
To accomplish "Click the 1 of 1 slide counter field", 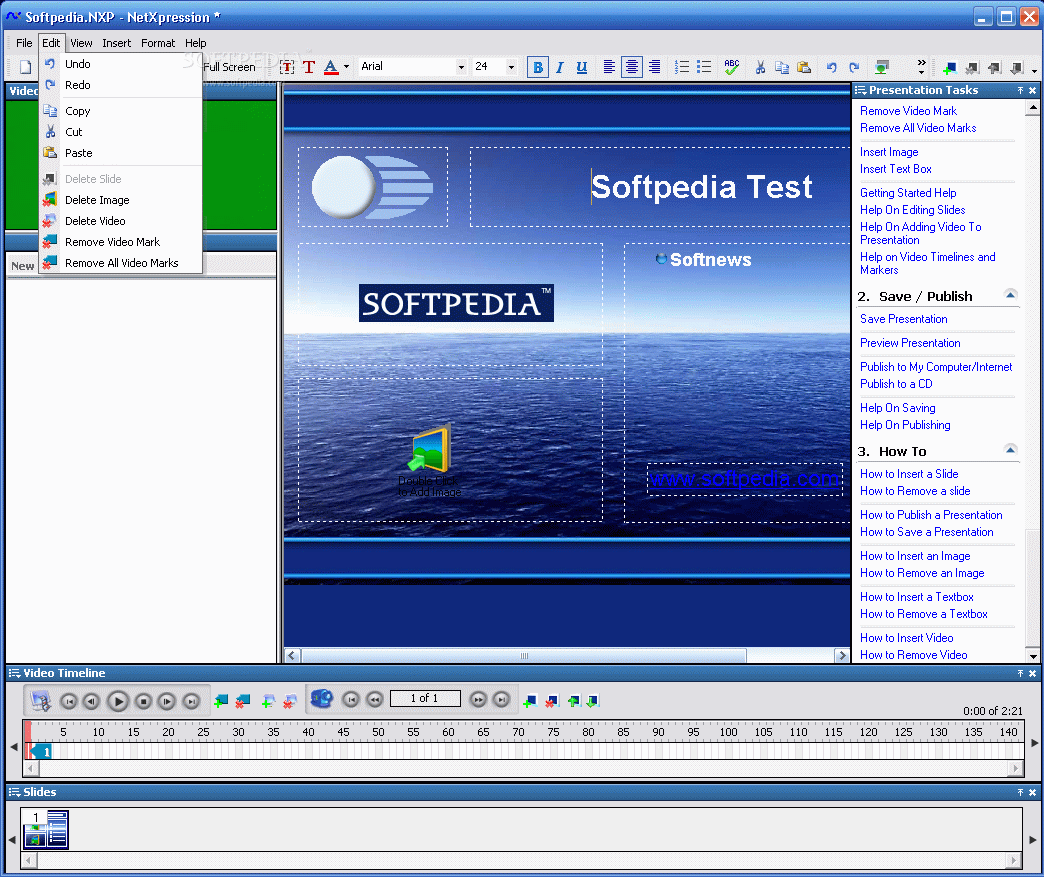I will 425,698.
